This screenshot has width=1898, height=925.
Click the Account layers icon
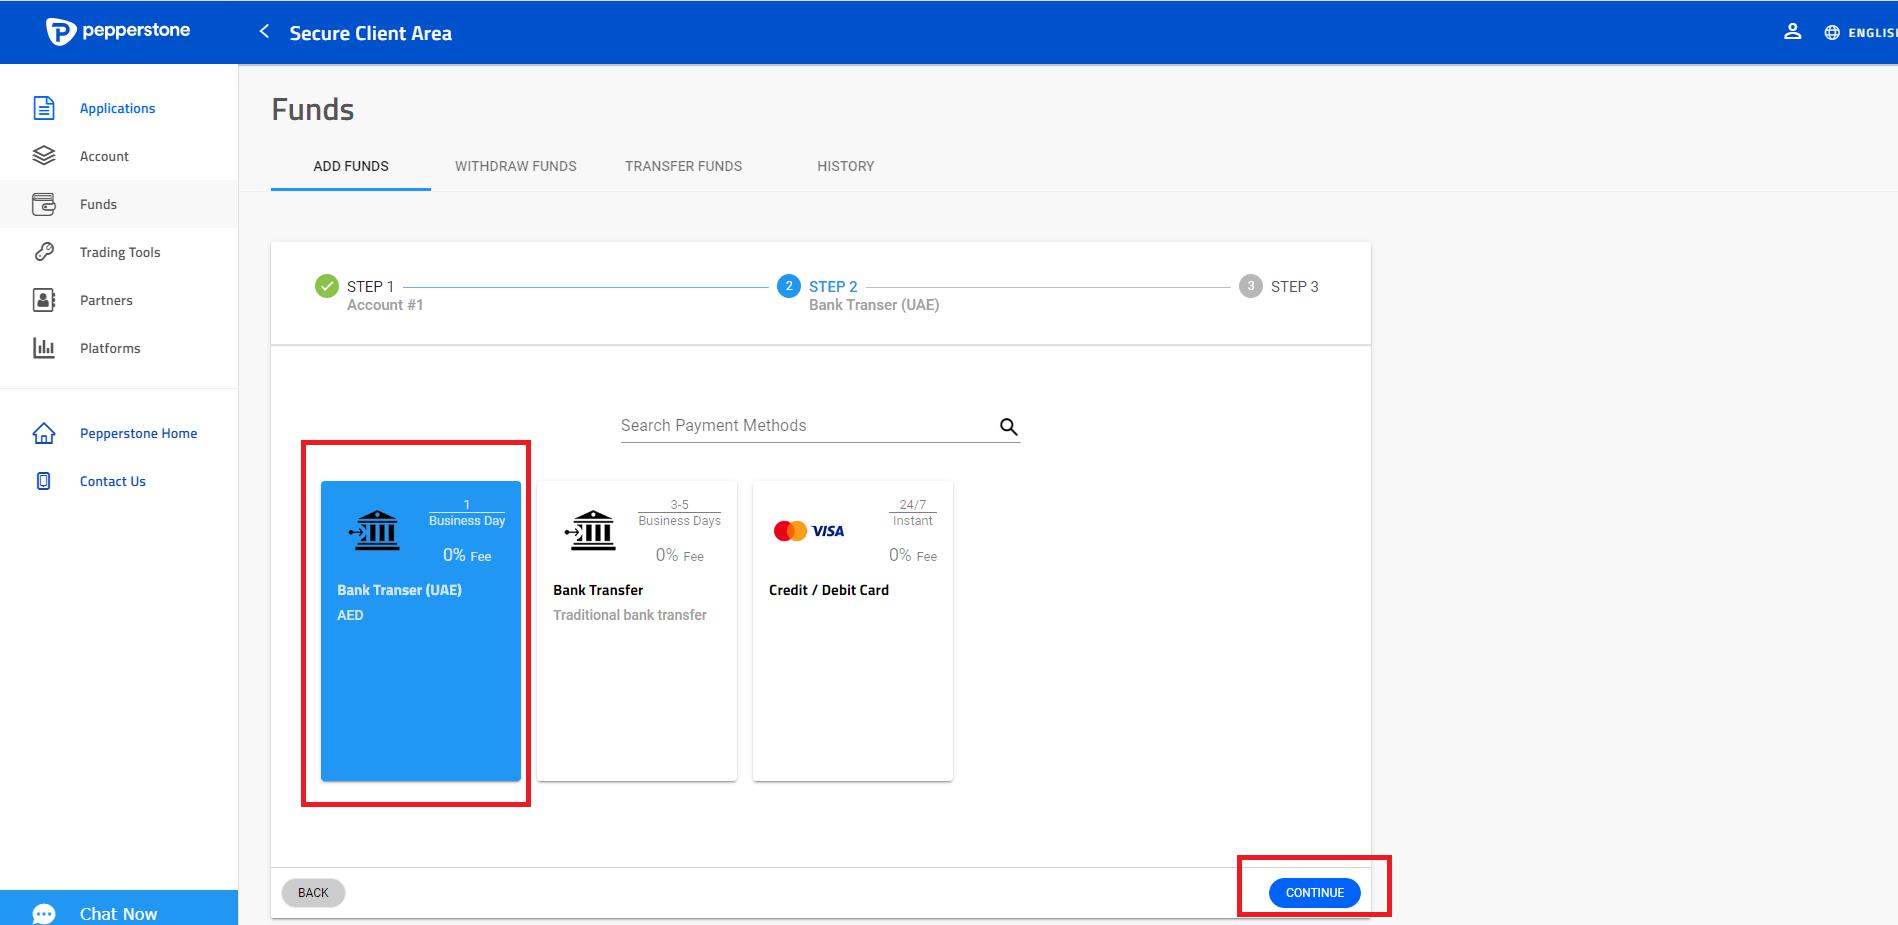point(44,156)
